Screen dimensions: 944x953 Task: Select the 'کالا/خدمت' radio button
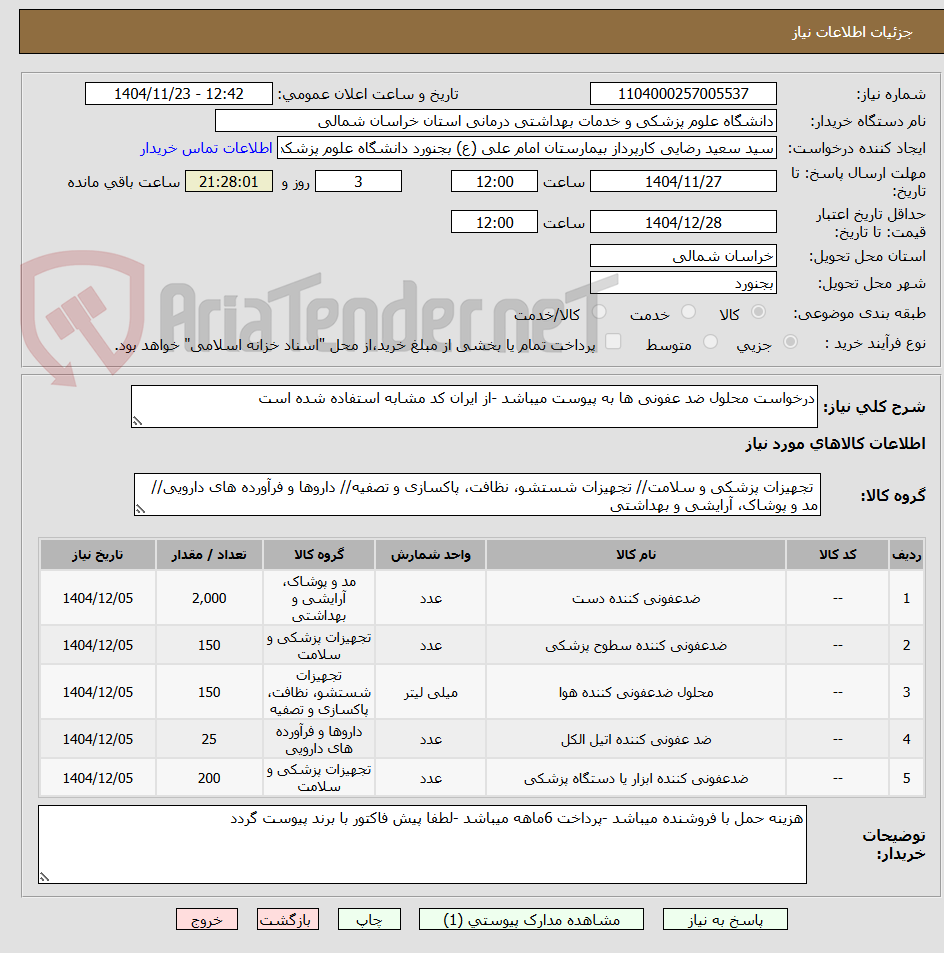pos(599,312)
